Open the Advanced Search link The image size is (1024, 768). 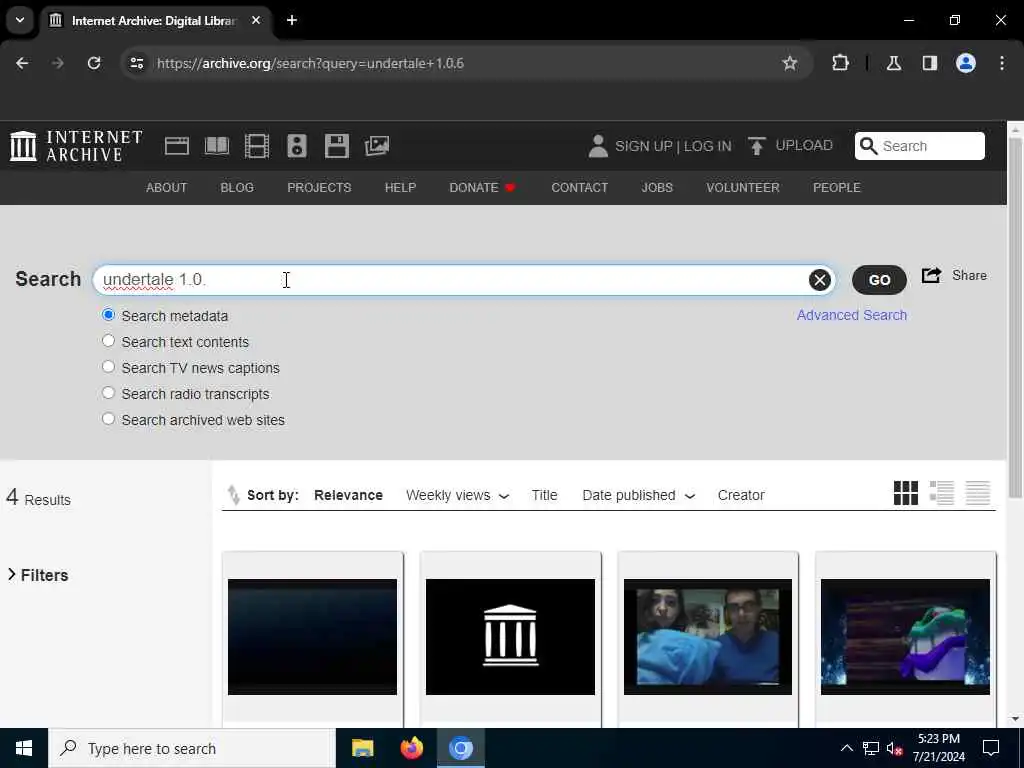[852, 315]
